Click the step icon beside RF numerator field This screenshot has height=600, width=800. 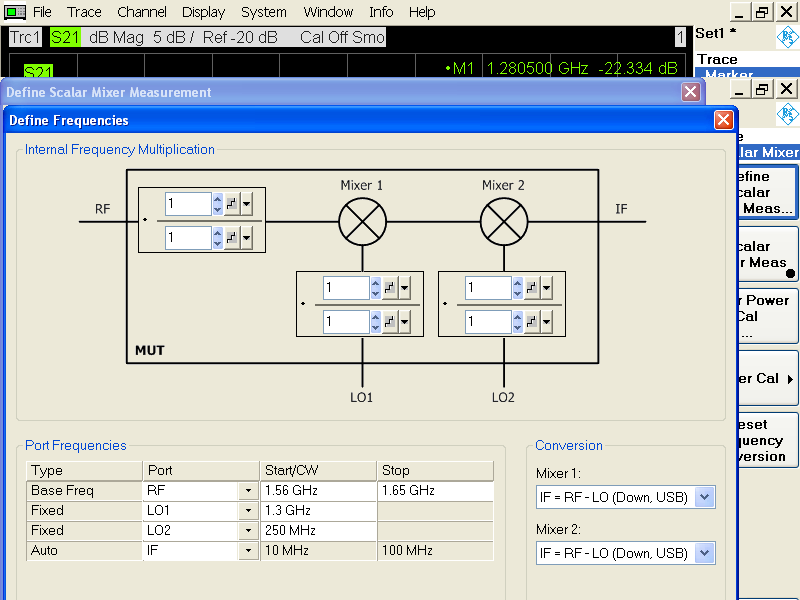(230, 204)
